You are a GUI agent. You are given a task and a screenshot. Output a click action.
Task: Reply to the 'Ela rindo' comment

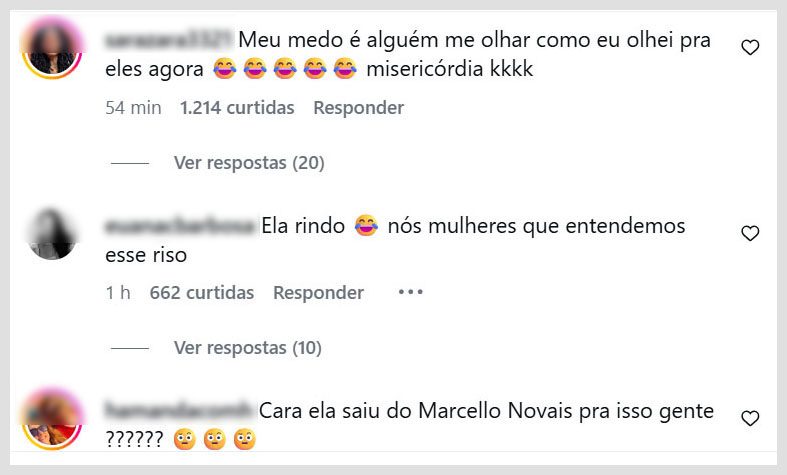(x=318, y=293)
